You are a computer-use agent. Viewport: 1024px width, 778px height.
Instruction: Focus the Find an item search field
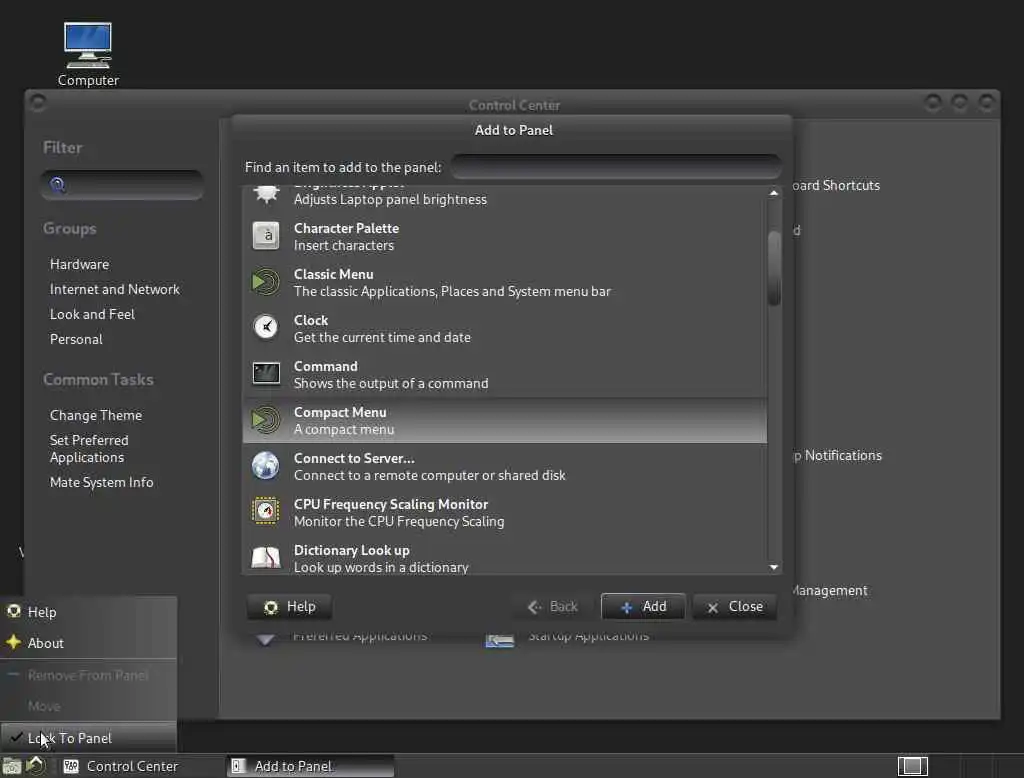pos(616,167)
